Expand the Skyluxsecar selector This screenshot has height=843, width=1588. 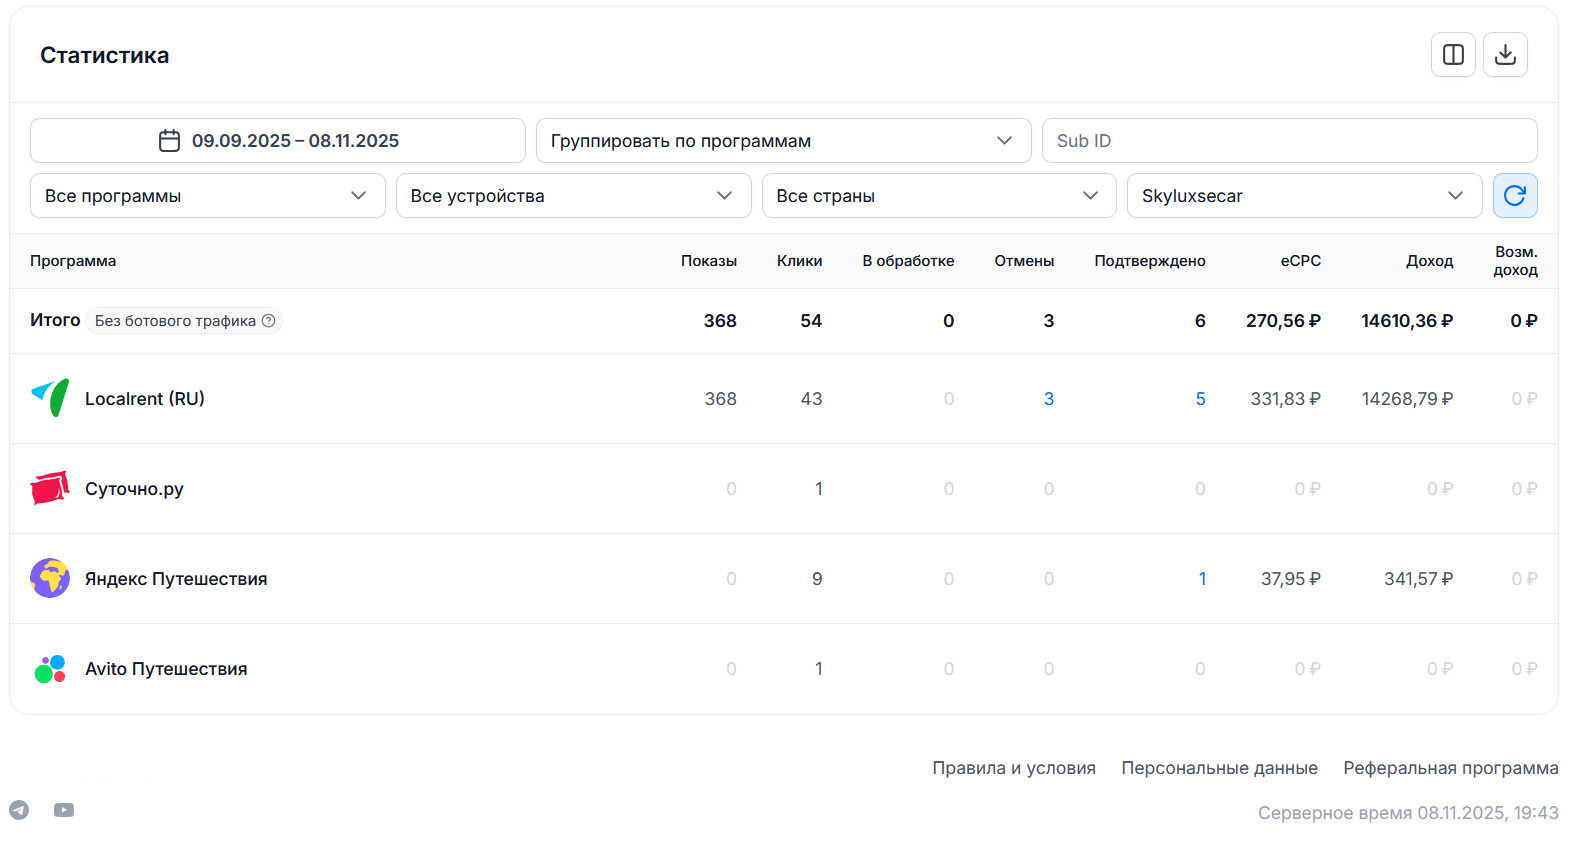pyautogui.click(x=1303, y=196)
